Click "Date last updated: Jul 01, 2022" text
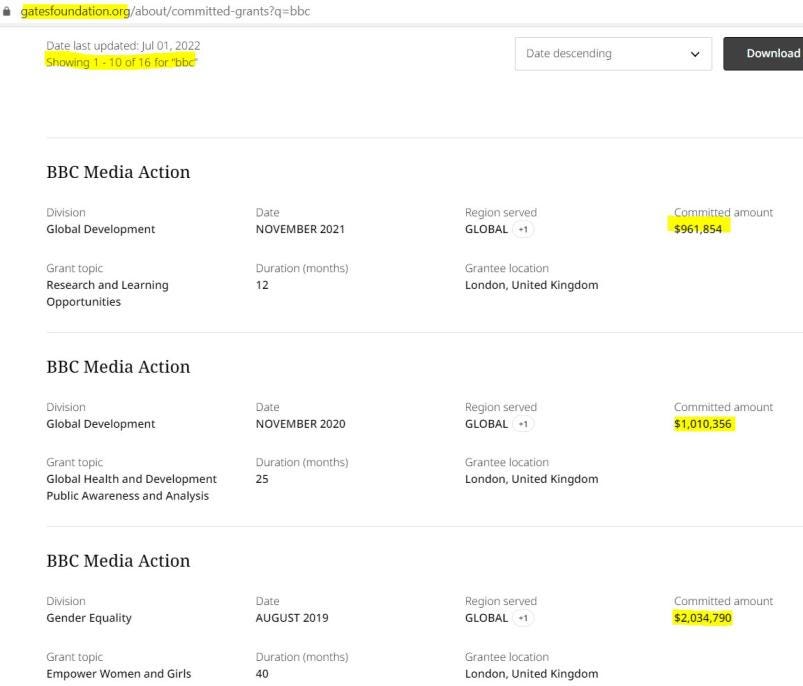 pyautogui.click(x=123, y=46)
